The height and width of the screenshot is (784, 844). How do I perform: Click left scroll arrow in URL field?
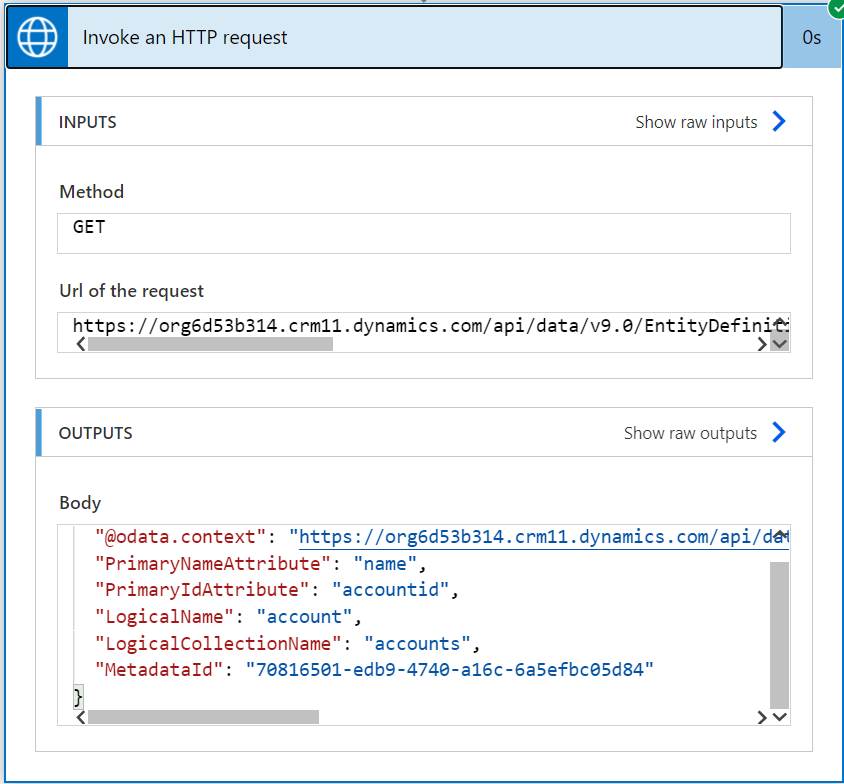(x=80, y=344)
